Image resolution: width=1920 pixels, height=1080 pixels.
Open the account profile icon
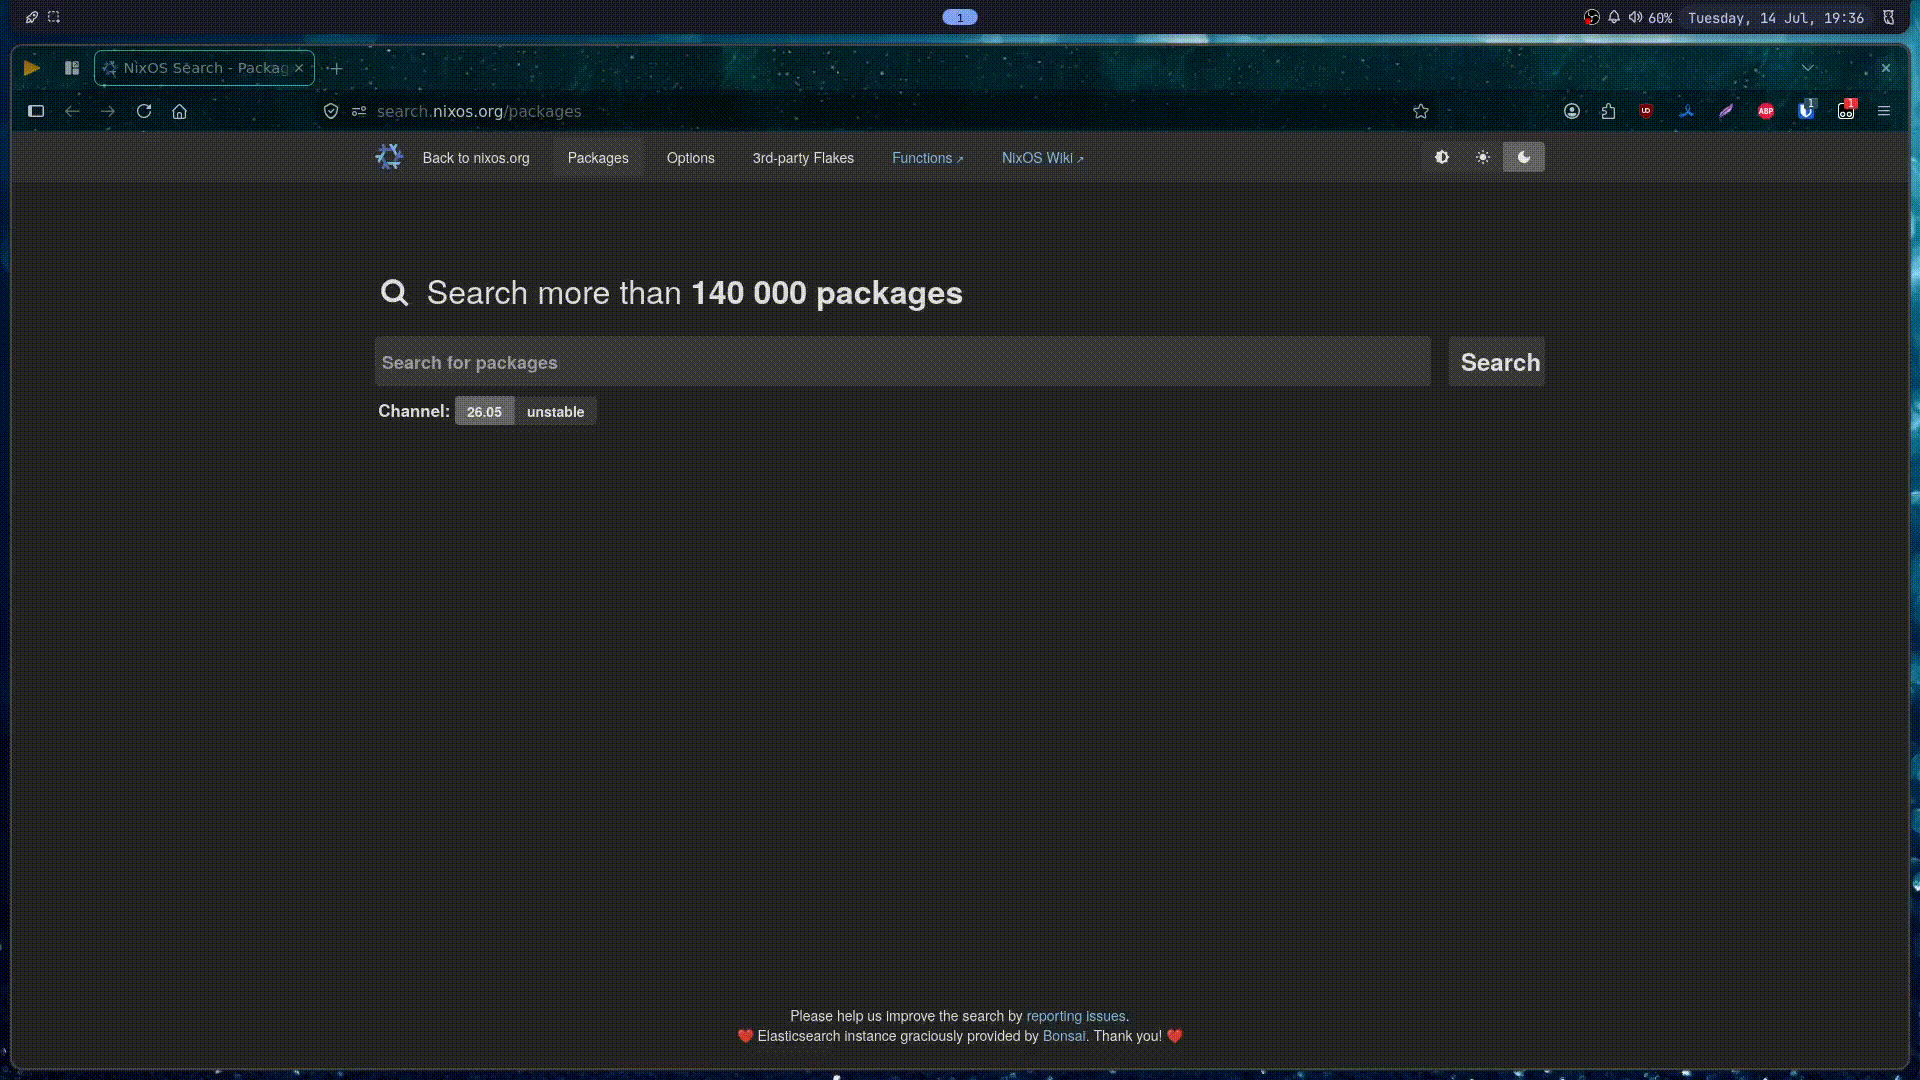pyautogui.click(x=1572, y=111)
